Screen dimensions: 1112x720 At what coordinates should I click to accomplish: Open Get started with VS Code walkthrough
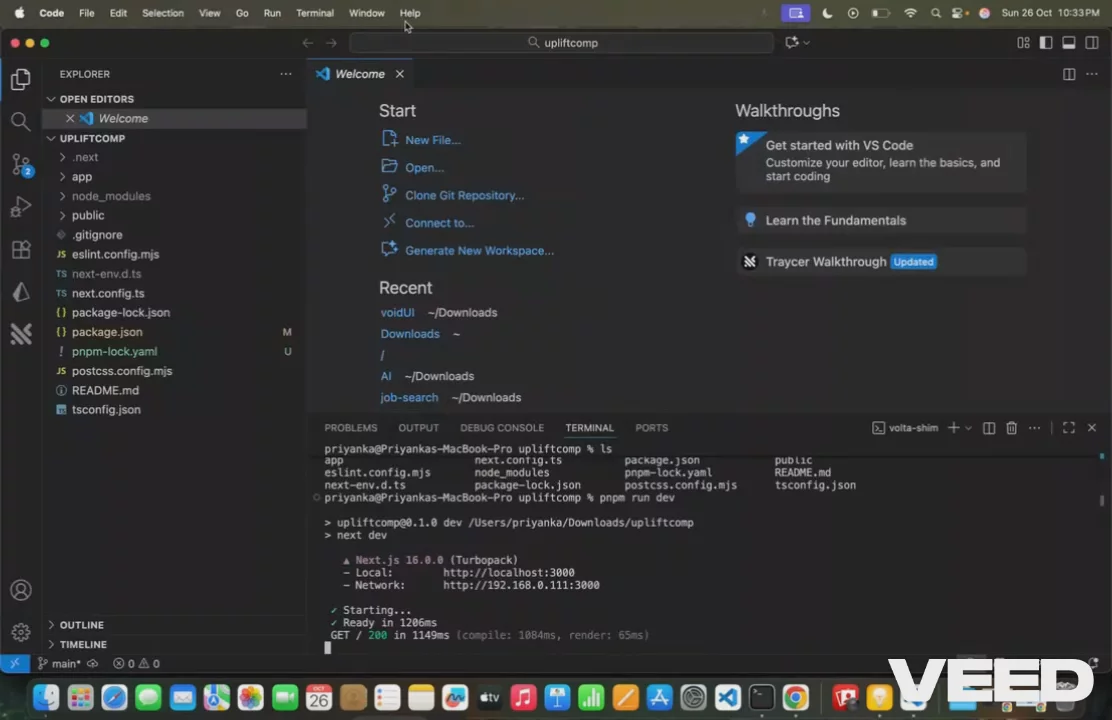click(881, 161)
